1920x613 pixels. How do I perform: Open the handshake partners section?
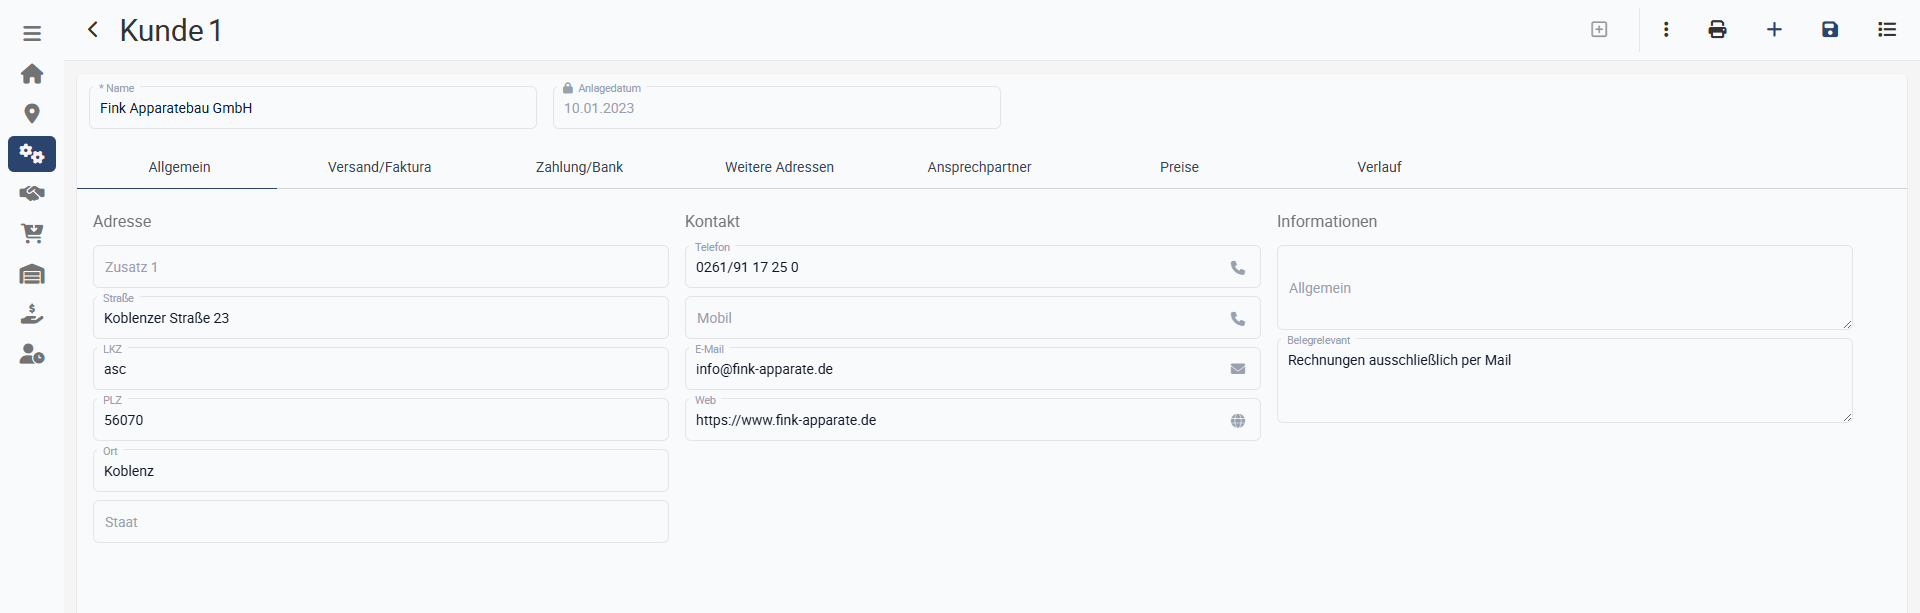32,194
